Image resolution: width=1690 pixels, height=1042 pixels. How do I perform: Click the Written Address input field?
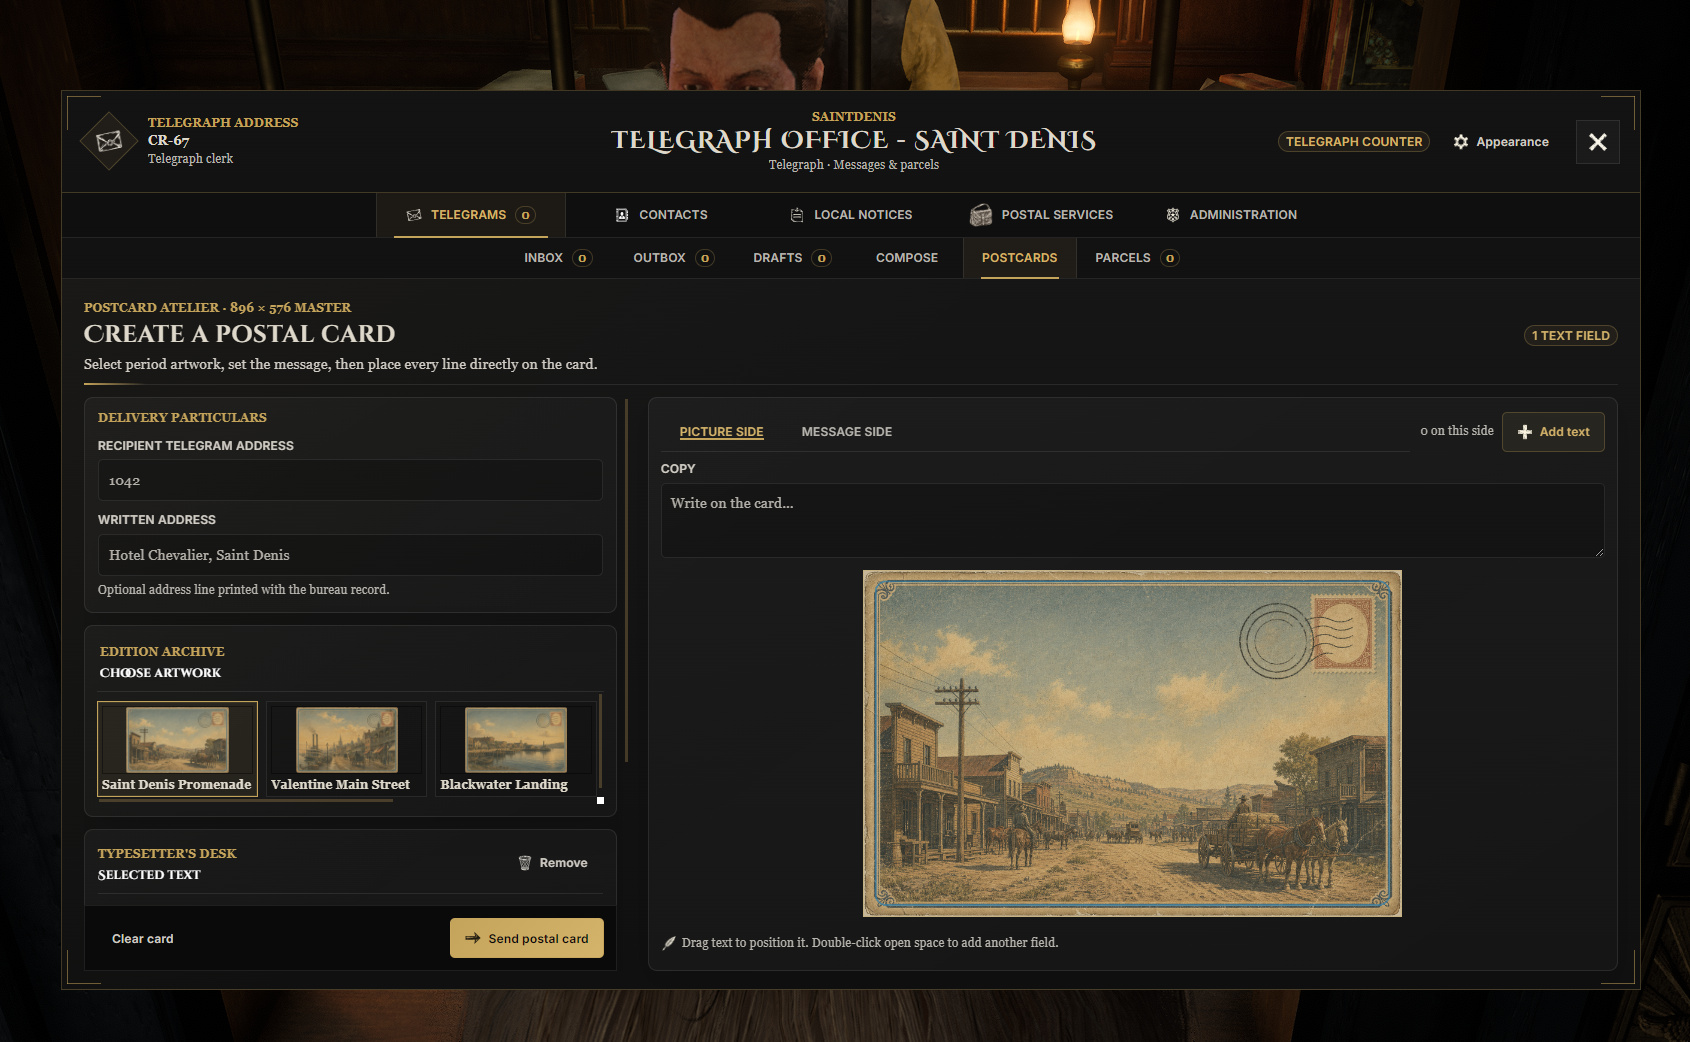click(350, 555)
